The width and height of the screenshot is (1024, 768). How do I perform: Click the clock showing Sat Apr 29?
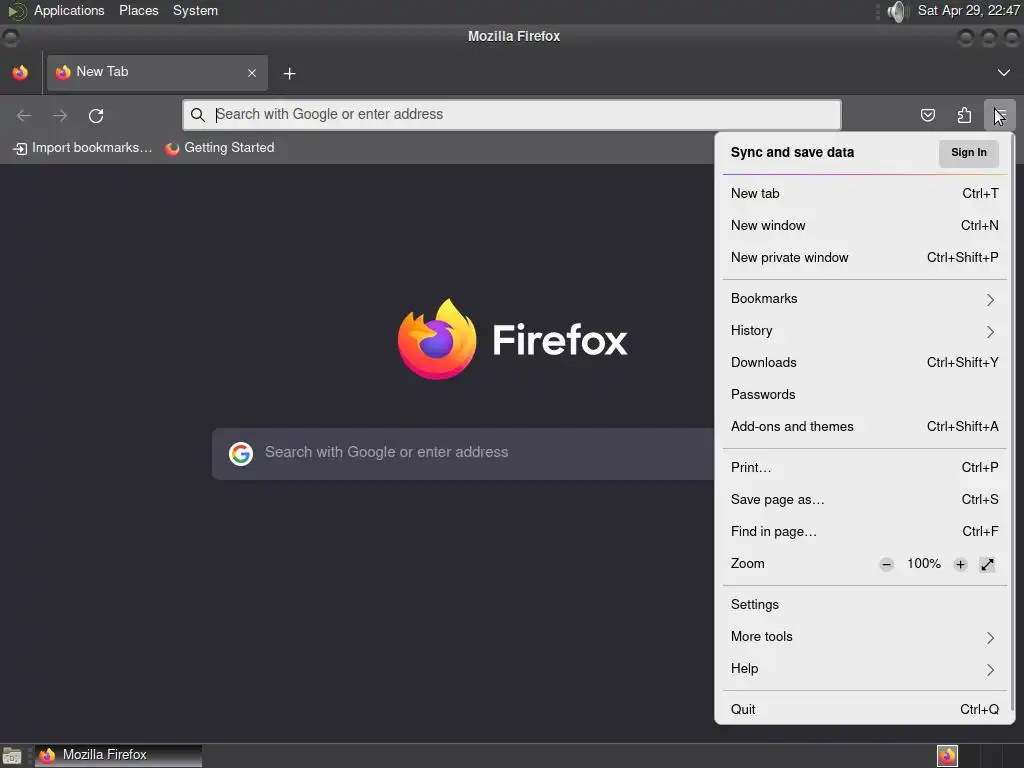click(968, 10)
